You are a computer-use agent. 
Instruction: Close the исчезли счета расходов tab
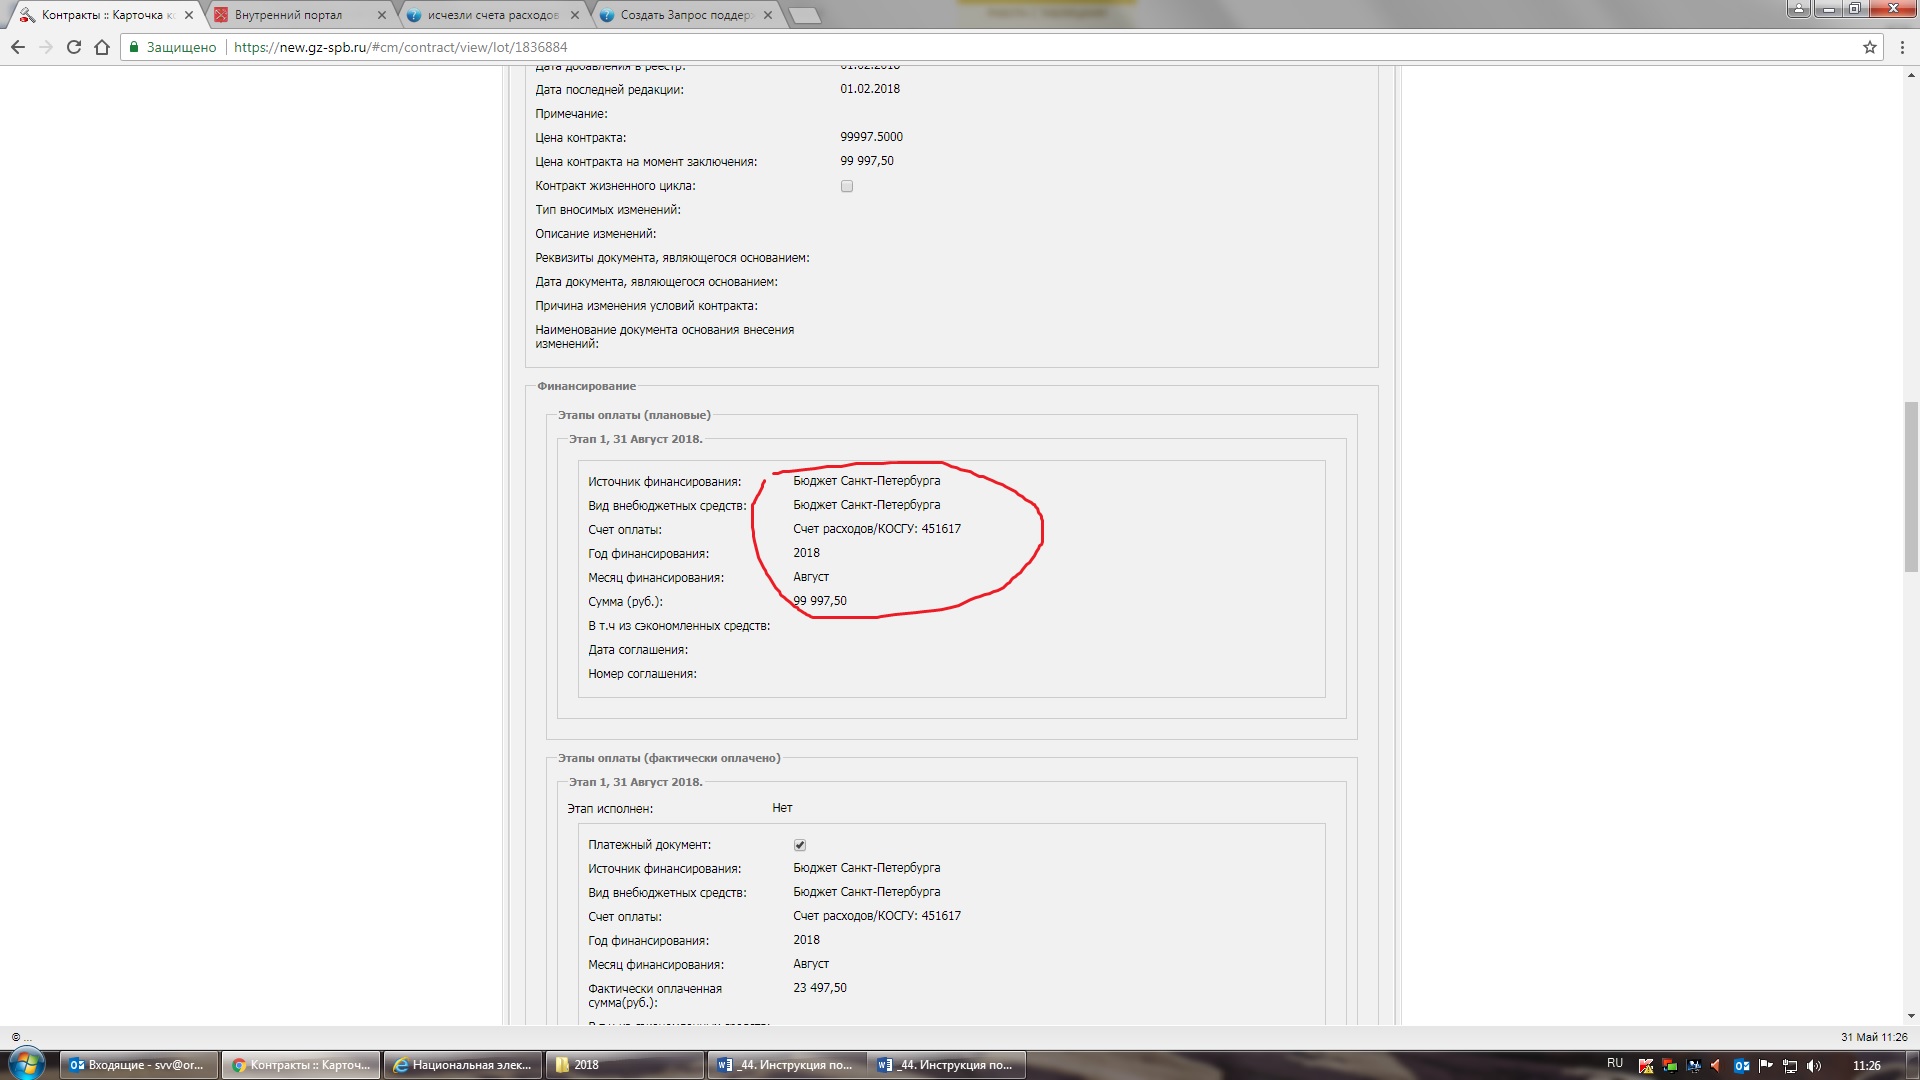coord(574,15)
